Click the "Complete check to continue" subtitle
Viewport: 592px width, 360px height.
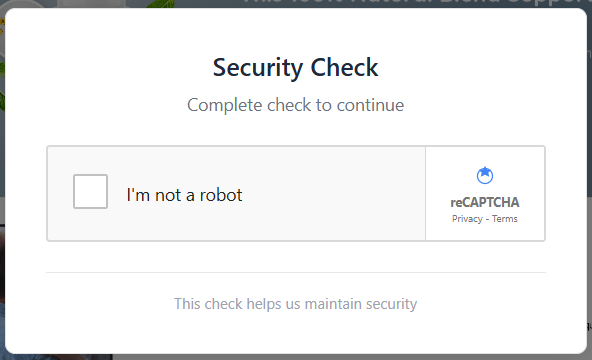296,105
